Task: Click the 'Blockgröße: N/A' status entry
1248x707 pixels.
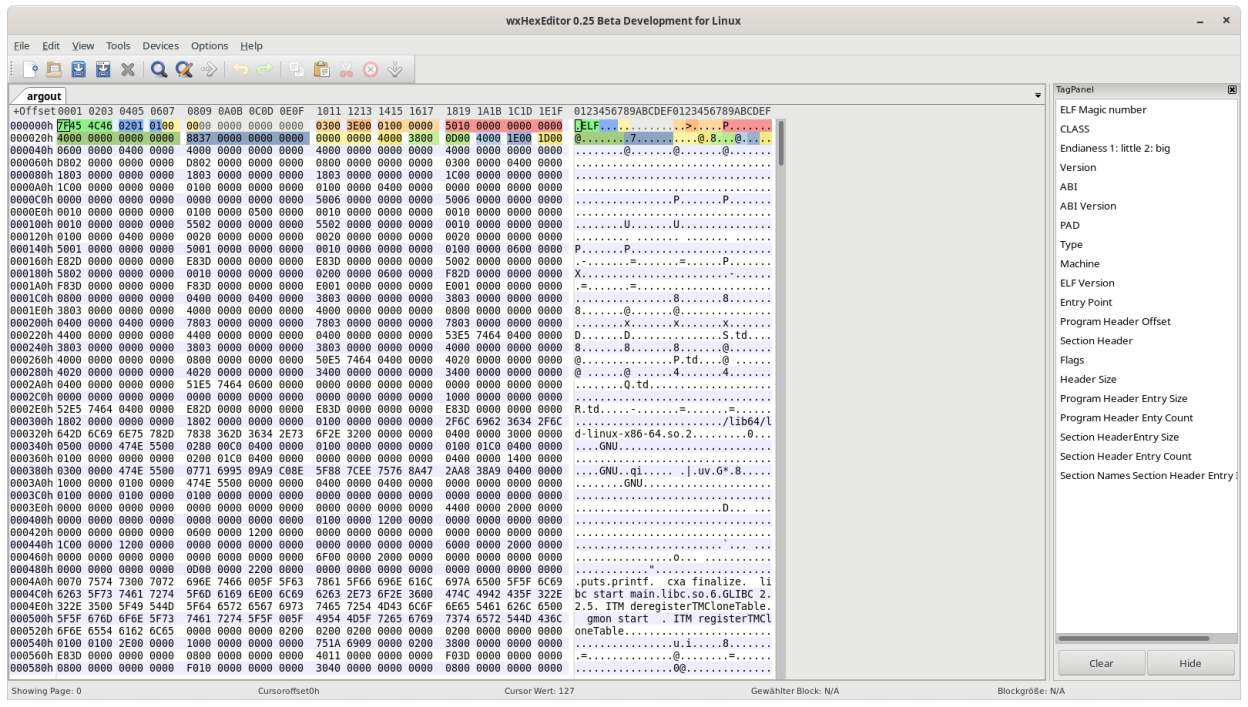Action: point(1031,691)
